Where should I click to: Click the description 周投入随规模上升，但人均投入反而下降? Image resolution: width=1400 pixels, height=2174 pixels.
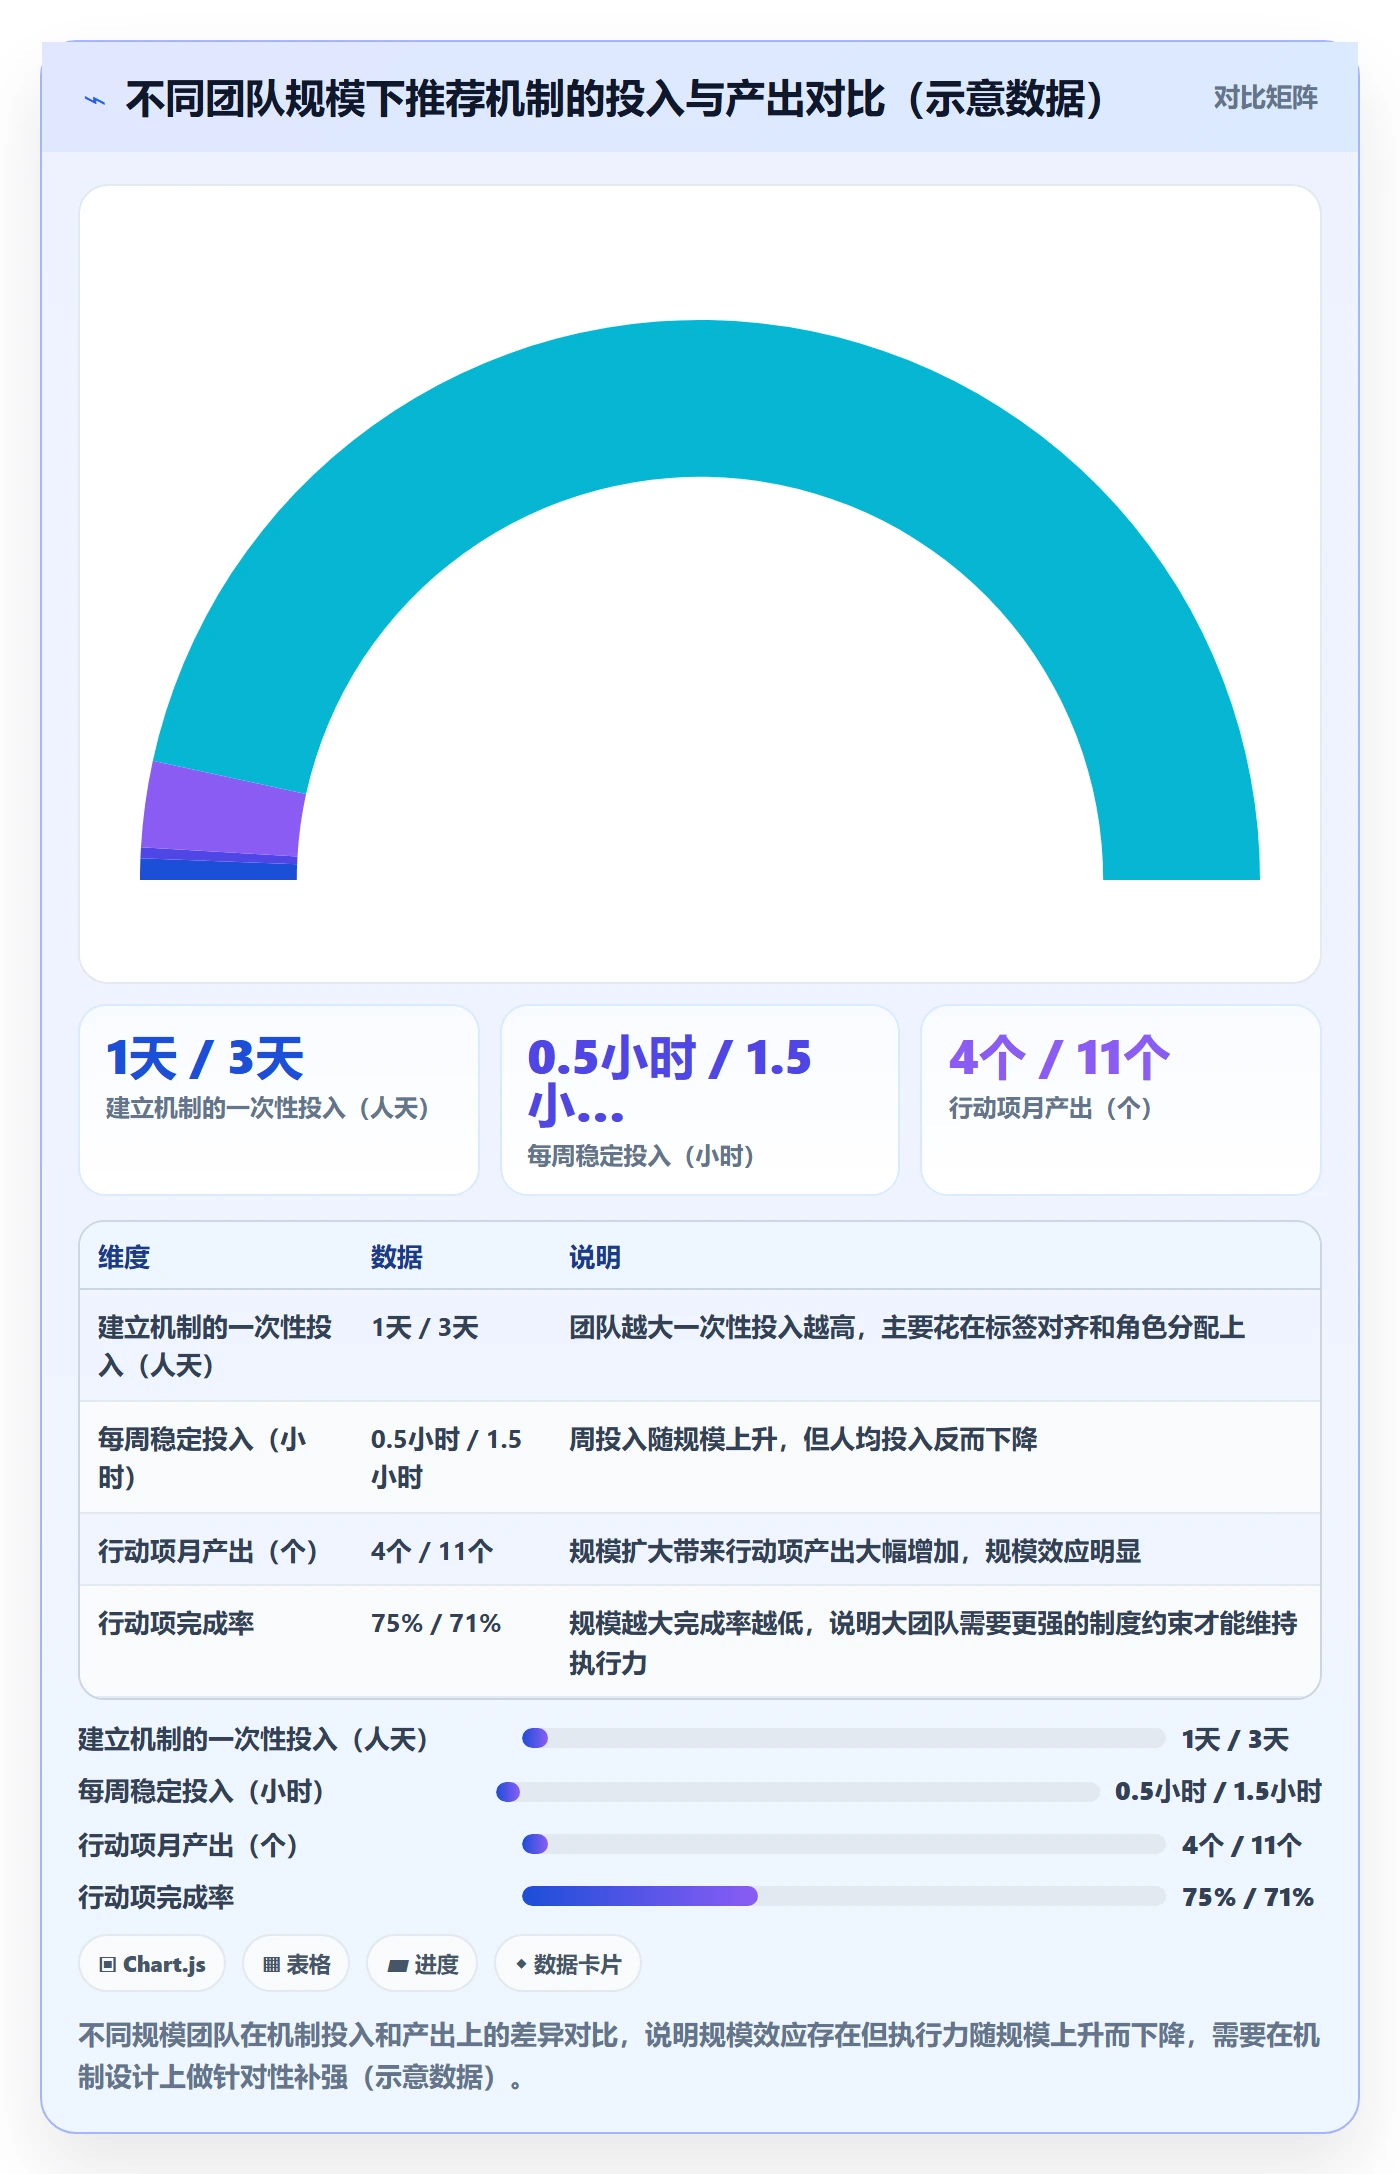803,1439
